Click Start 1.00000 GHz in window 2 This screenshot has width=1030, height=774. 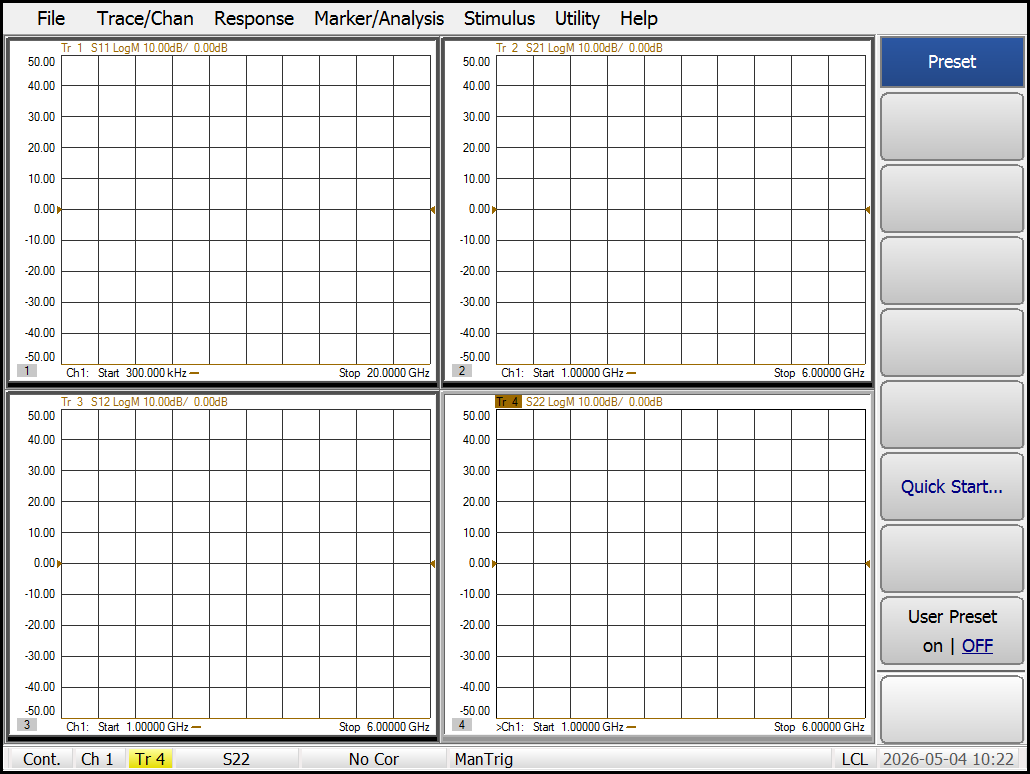[578, 373]
